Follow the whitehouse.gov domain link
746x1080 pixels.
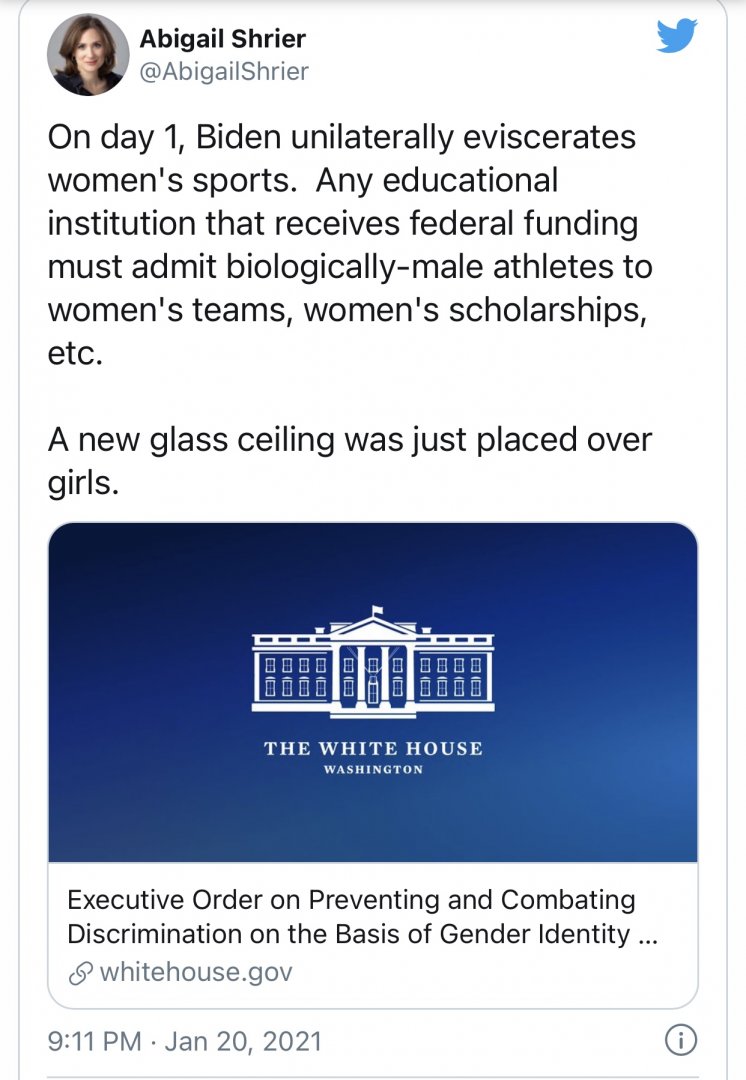click(x=196, y=971)
